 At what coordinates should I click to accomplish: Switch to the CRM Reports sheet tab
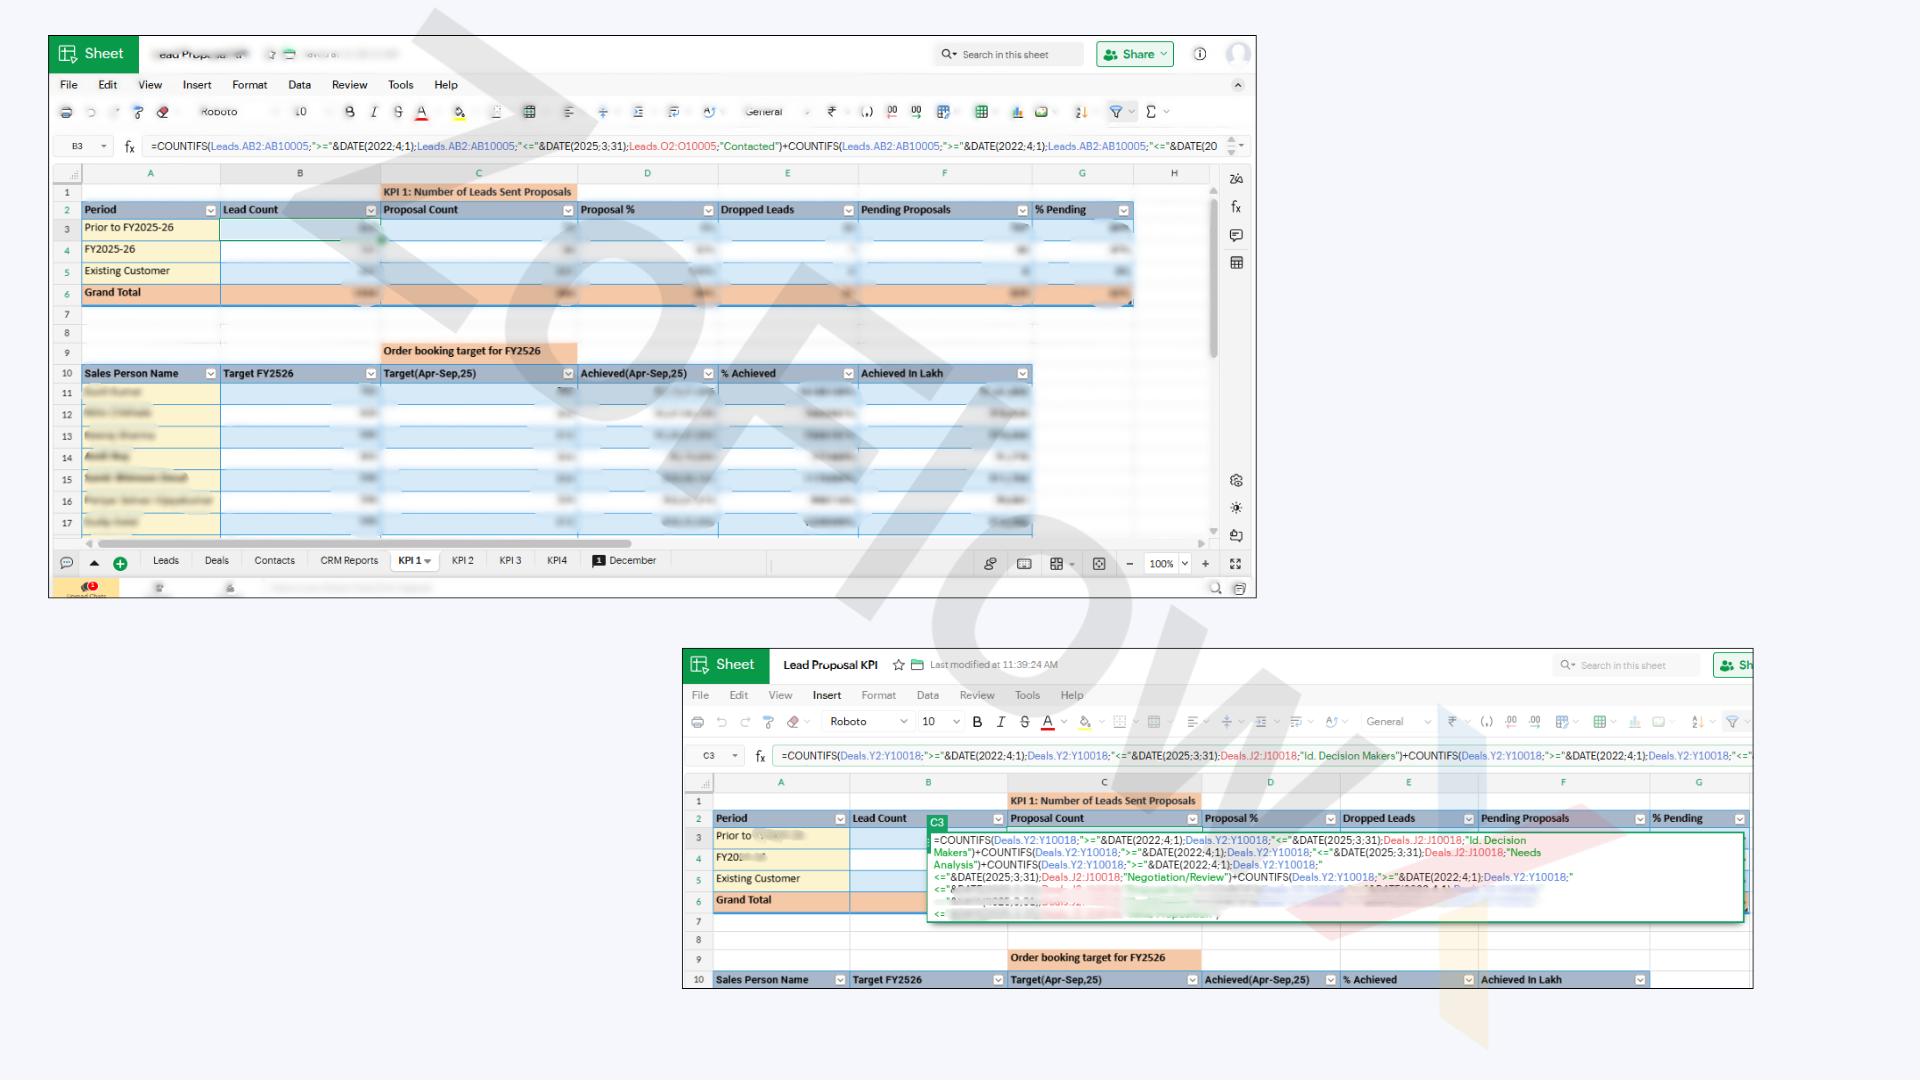(x=349, y=561)
